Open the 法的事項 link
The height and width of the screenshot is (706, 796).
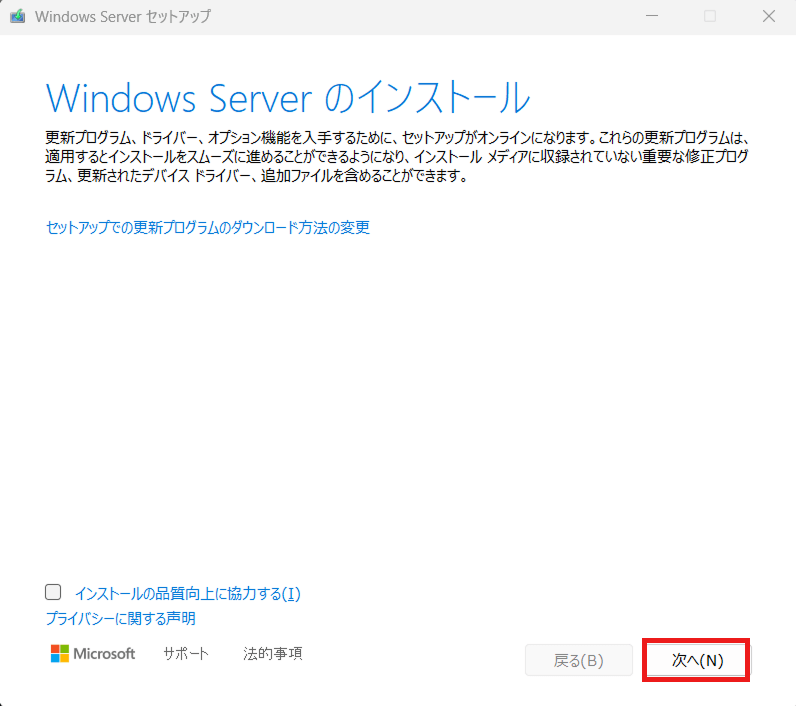273,653
